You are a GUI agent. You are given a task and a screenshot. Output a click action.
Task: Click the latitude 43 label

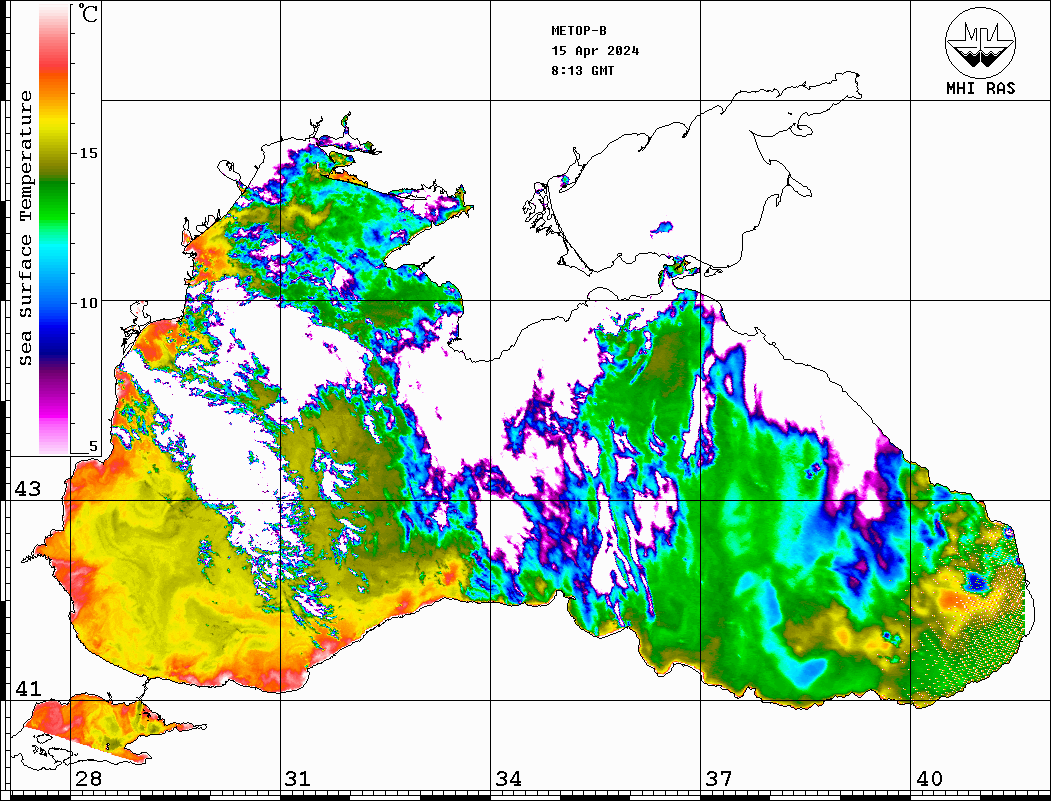point(27,489)
